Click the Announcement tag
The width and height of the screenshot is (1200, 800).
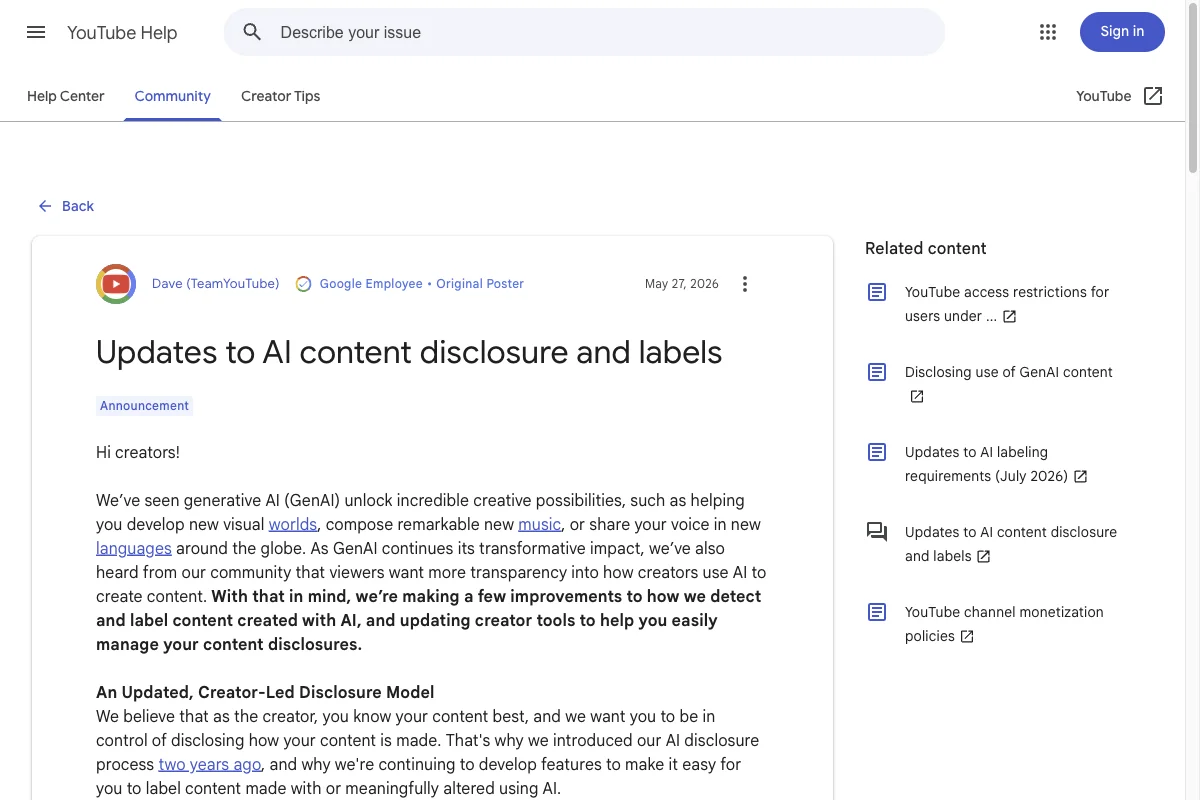click(144, 406)
